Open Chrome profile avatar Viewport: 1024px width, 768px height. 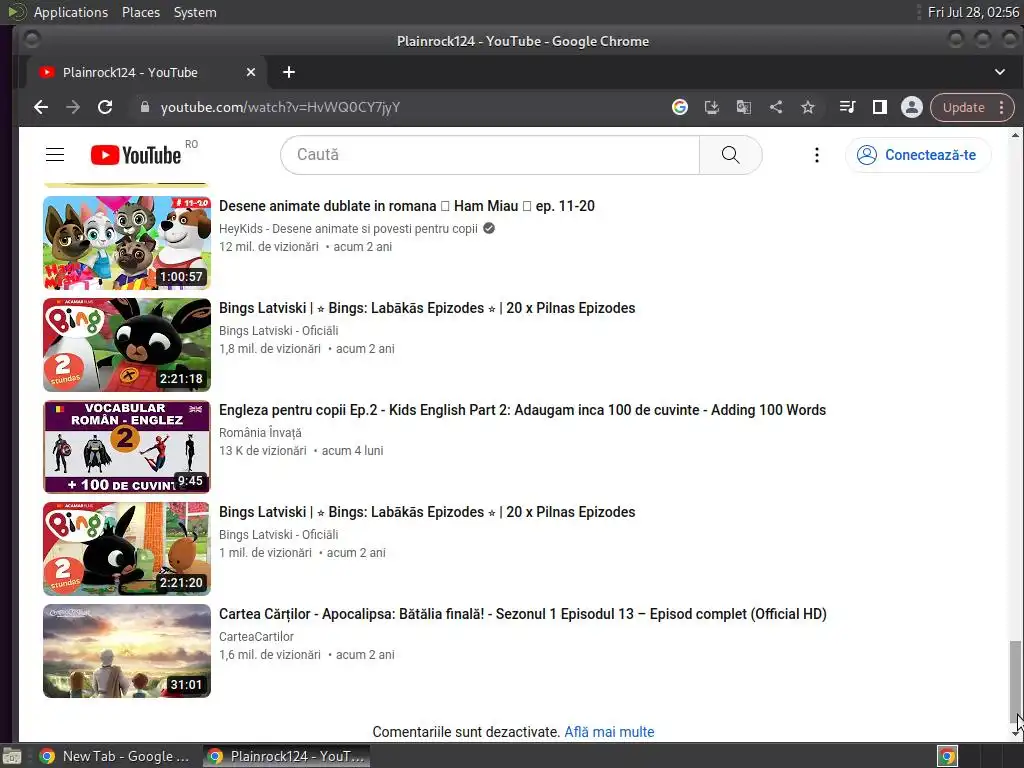pos(912,107)
